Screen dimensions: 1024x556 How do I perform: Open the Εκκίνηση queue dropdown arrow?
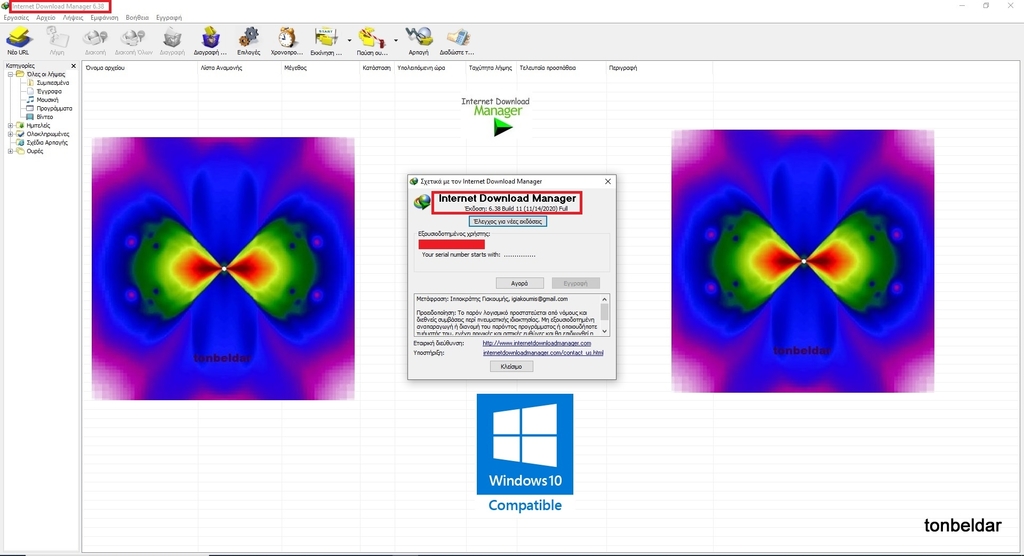pyautogui.click(x=349, y=41)
